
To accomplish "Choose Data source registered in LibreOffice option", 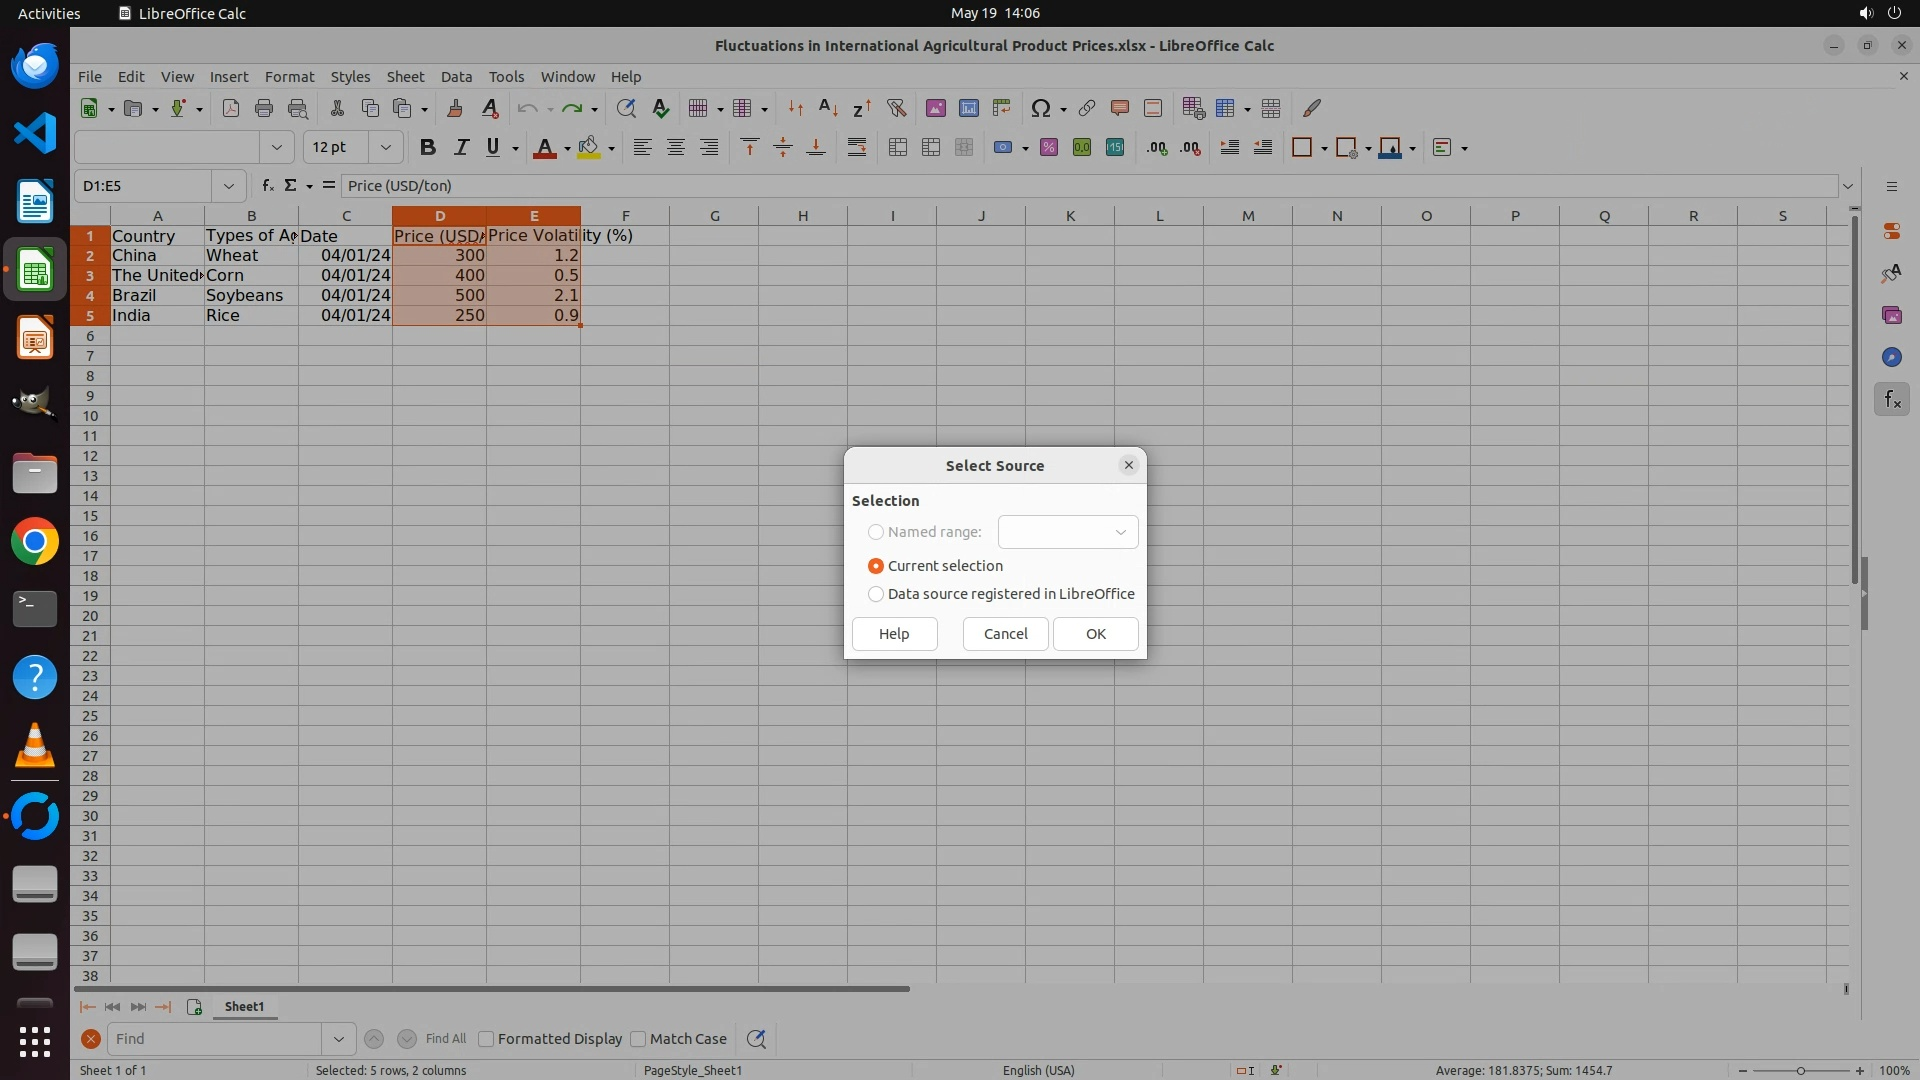I will [876, 594].
